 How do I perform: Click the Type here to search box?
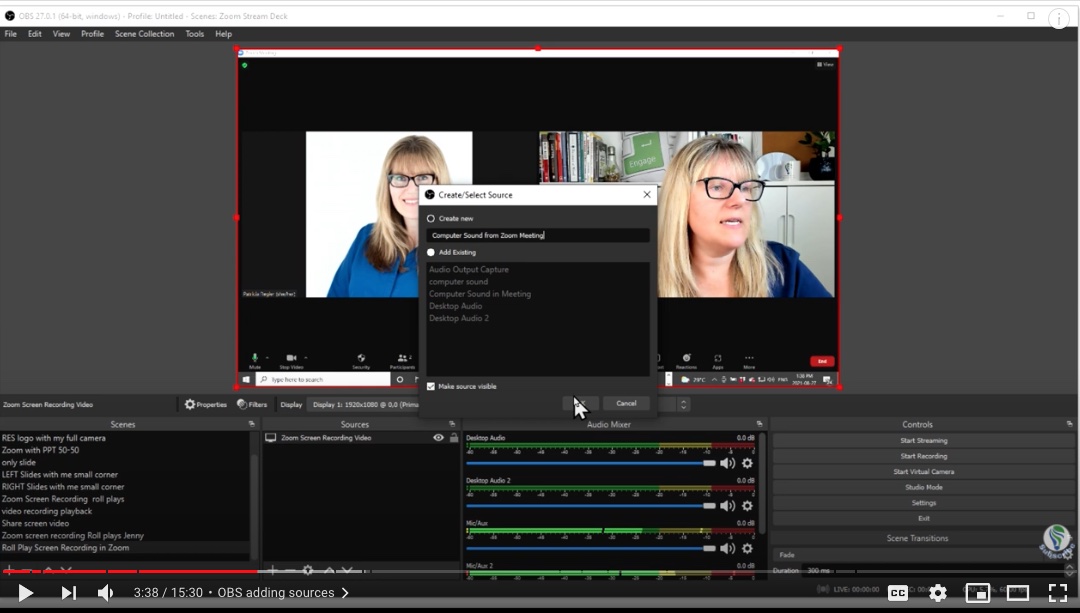point(323,380)
